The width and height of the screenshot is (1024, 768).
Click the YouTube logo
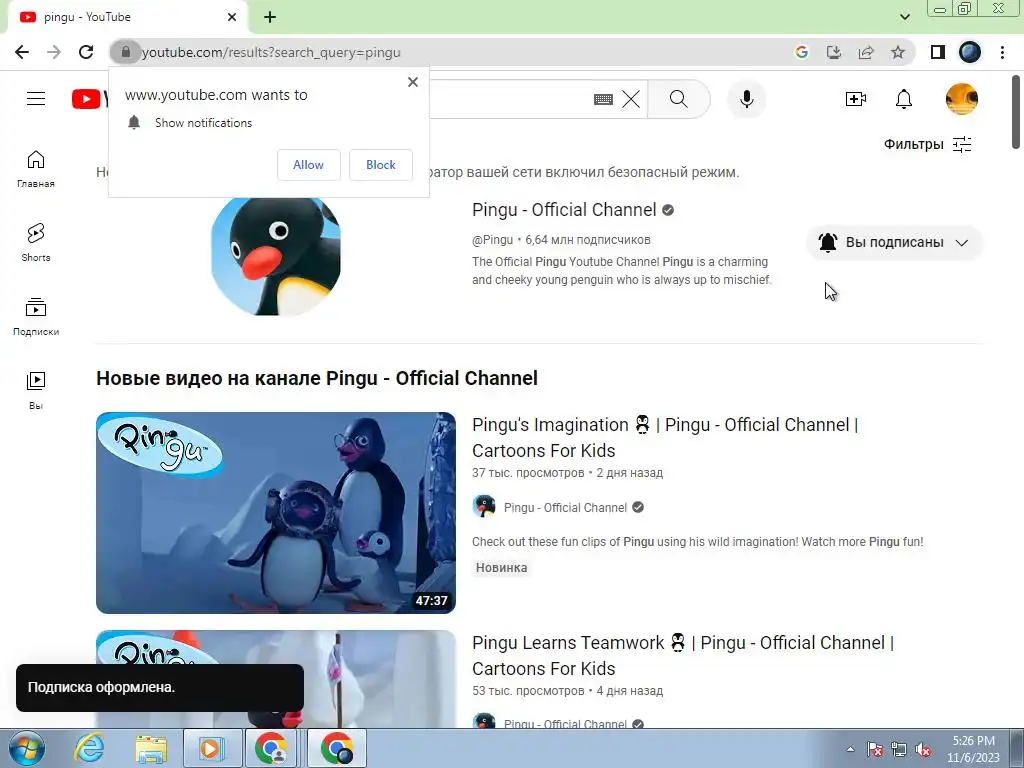point(89,99)
